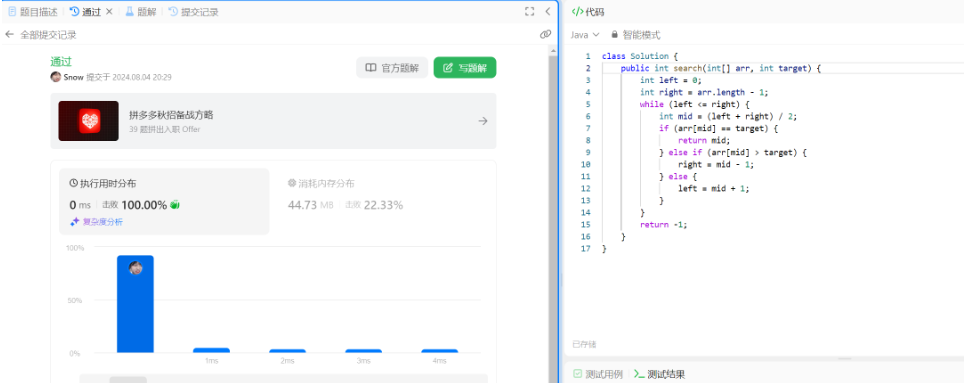This screenshot has height=383, width=970.
Task: Click the 已存储 status text
Action: coord(585,344)
